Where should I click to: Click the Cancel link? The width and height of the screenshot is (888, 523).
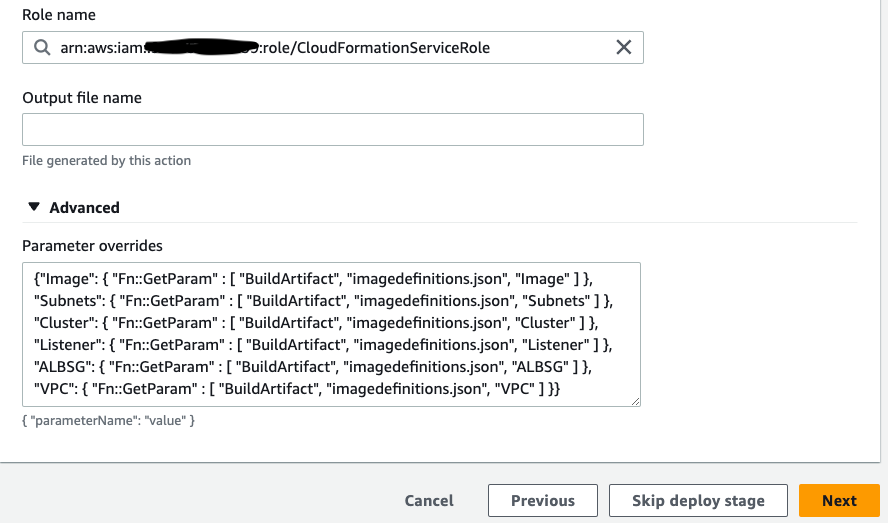429,500
